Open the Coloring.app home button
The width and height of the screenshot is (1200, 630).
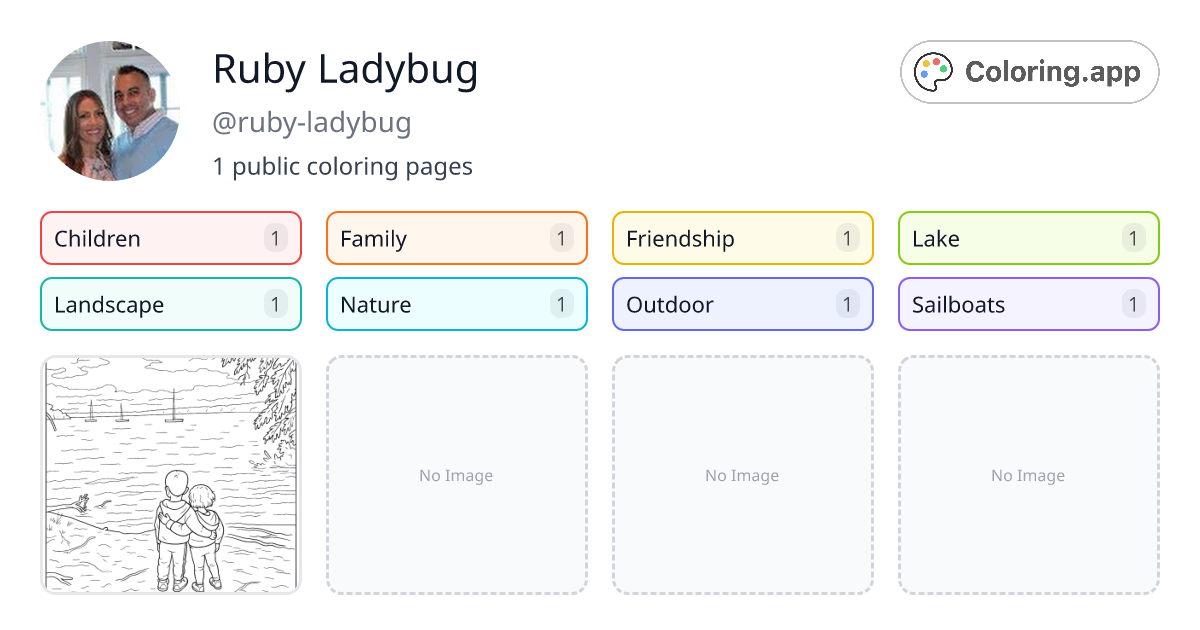click(x=1029, y=72)
